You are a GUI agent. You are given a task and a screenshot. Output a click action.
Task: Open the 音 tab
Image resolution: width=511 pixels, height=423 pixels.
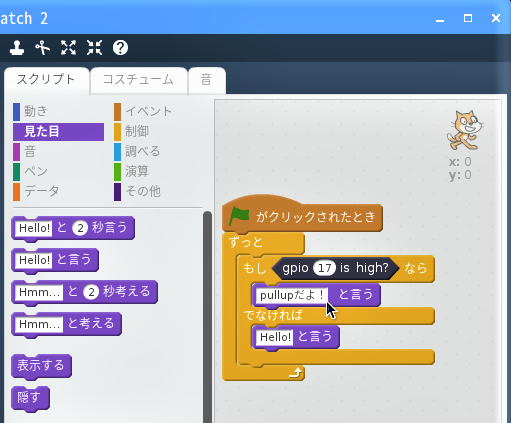[x=207, y=80]
